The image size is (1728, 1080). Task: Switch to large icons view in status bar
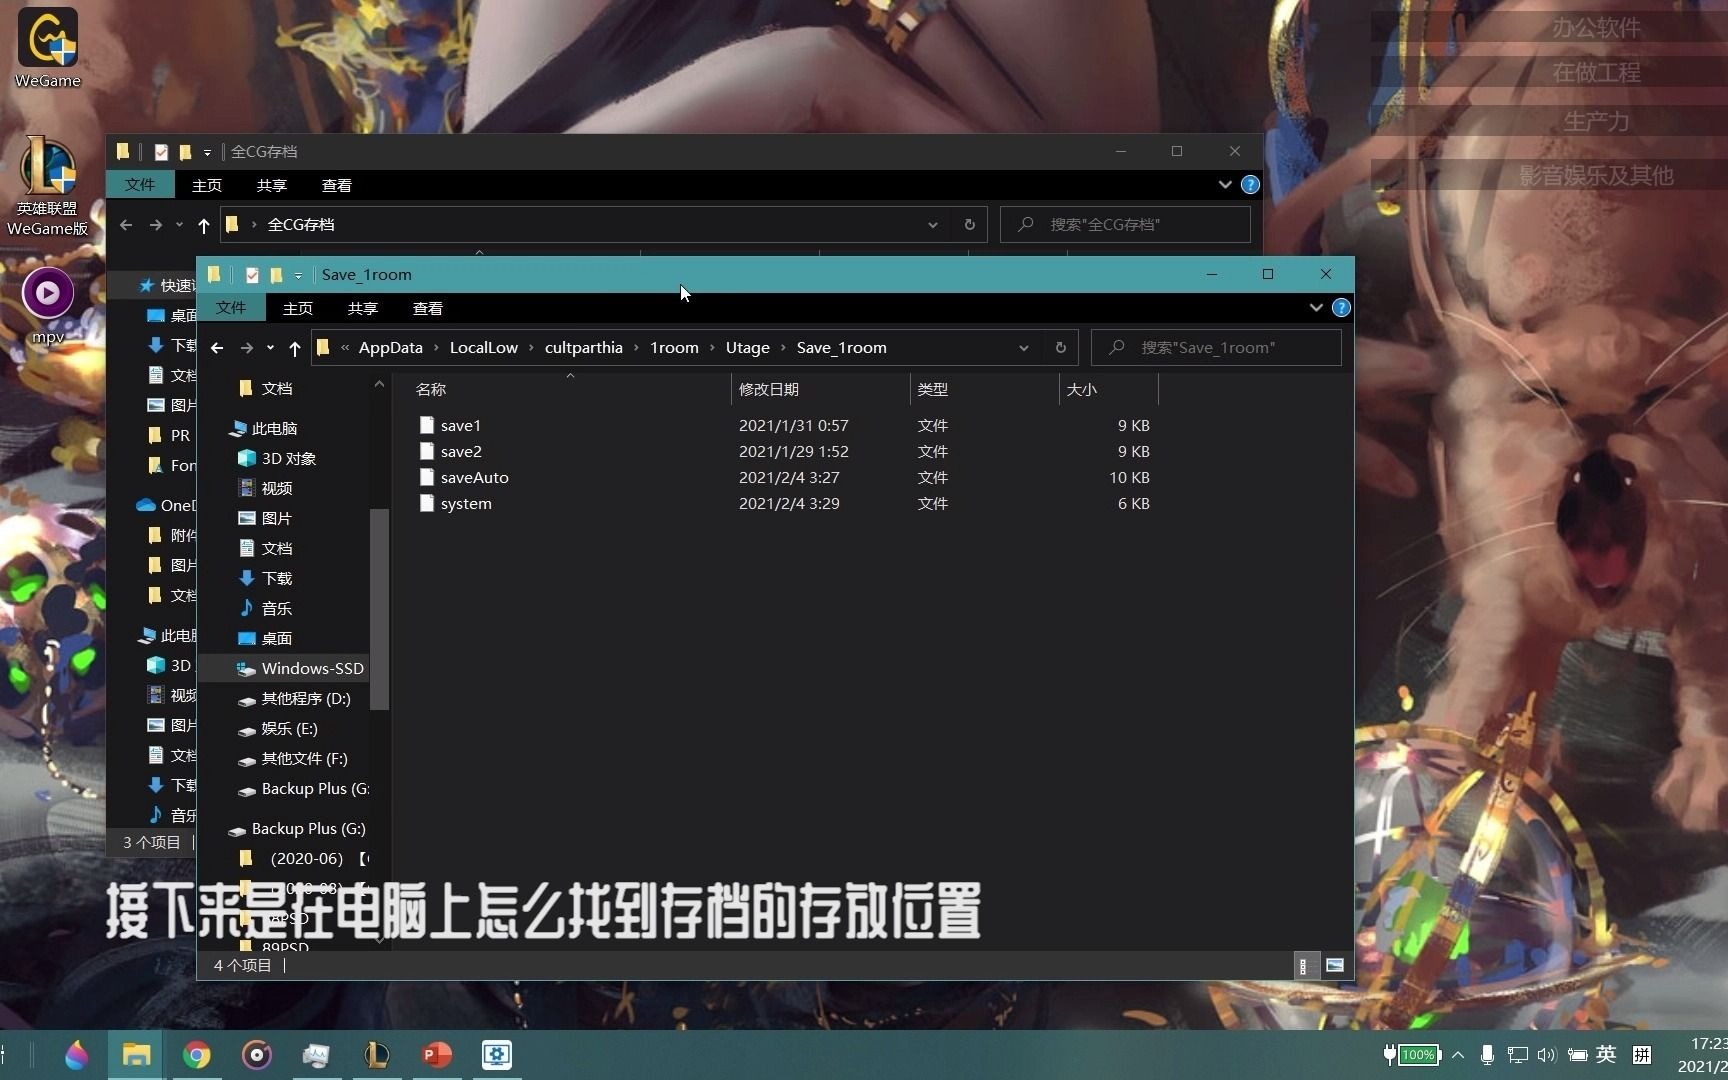pos(1334,965)
